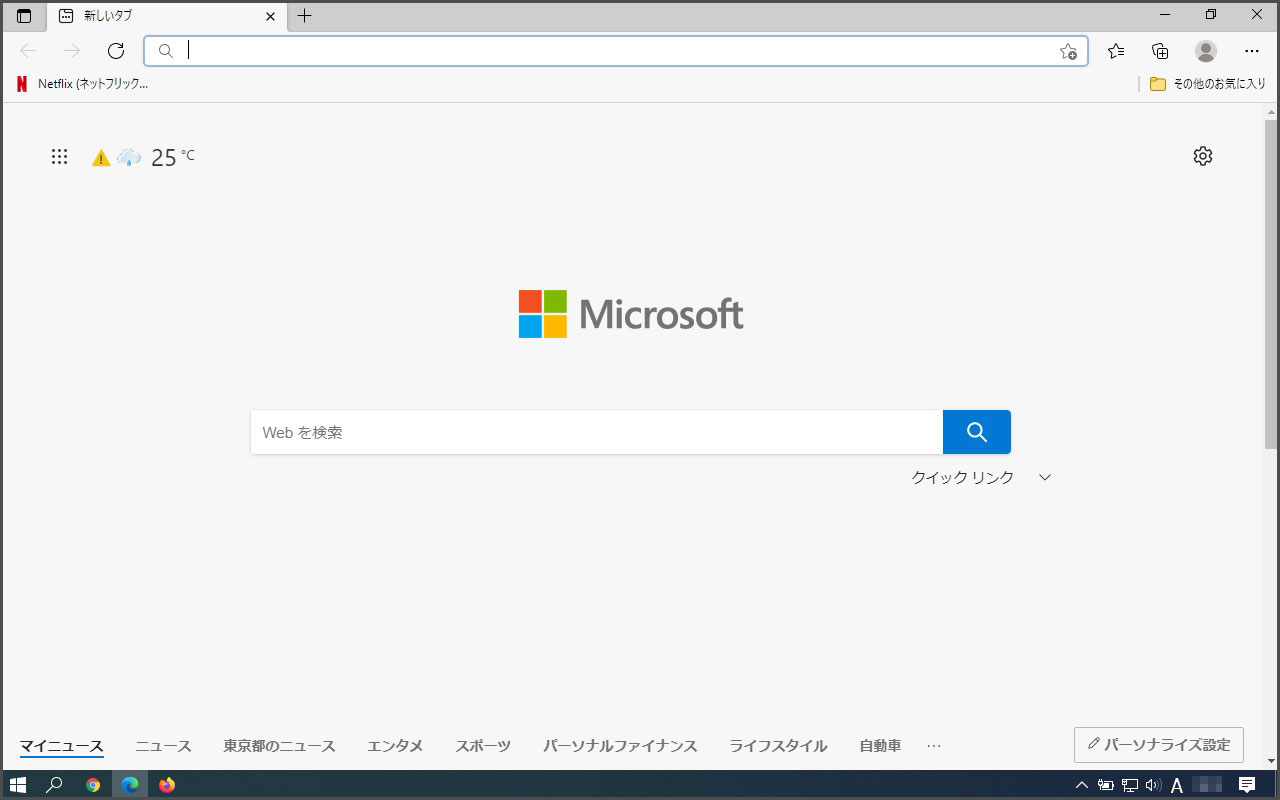The width and height of the screenshot is (1280, 800).
Task: Open the 東京都のニュース tab
Action: (x=279, y=746)
